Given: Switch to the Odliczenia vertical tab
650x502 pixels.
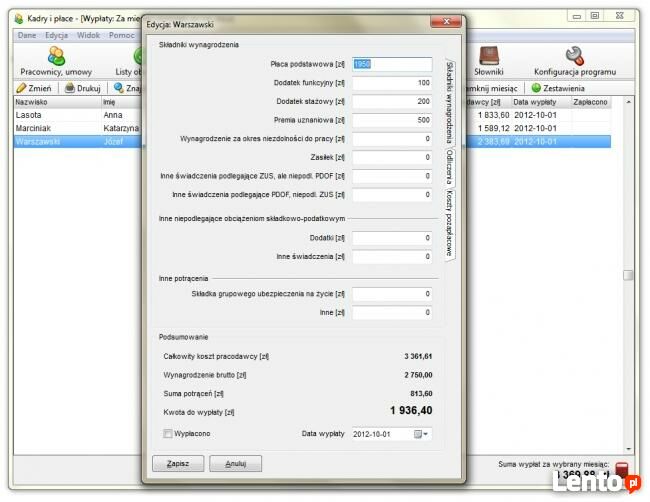Looking at the screenshot, I should [449, 167].
